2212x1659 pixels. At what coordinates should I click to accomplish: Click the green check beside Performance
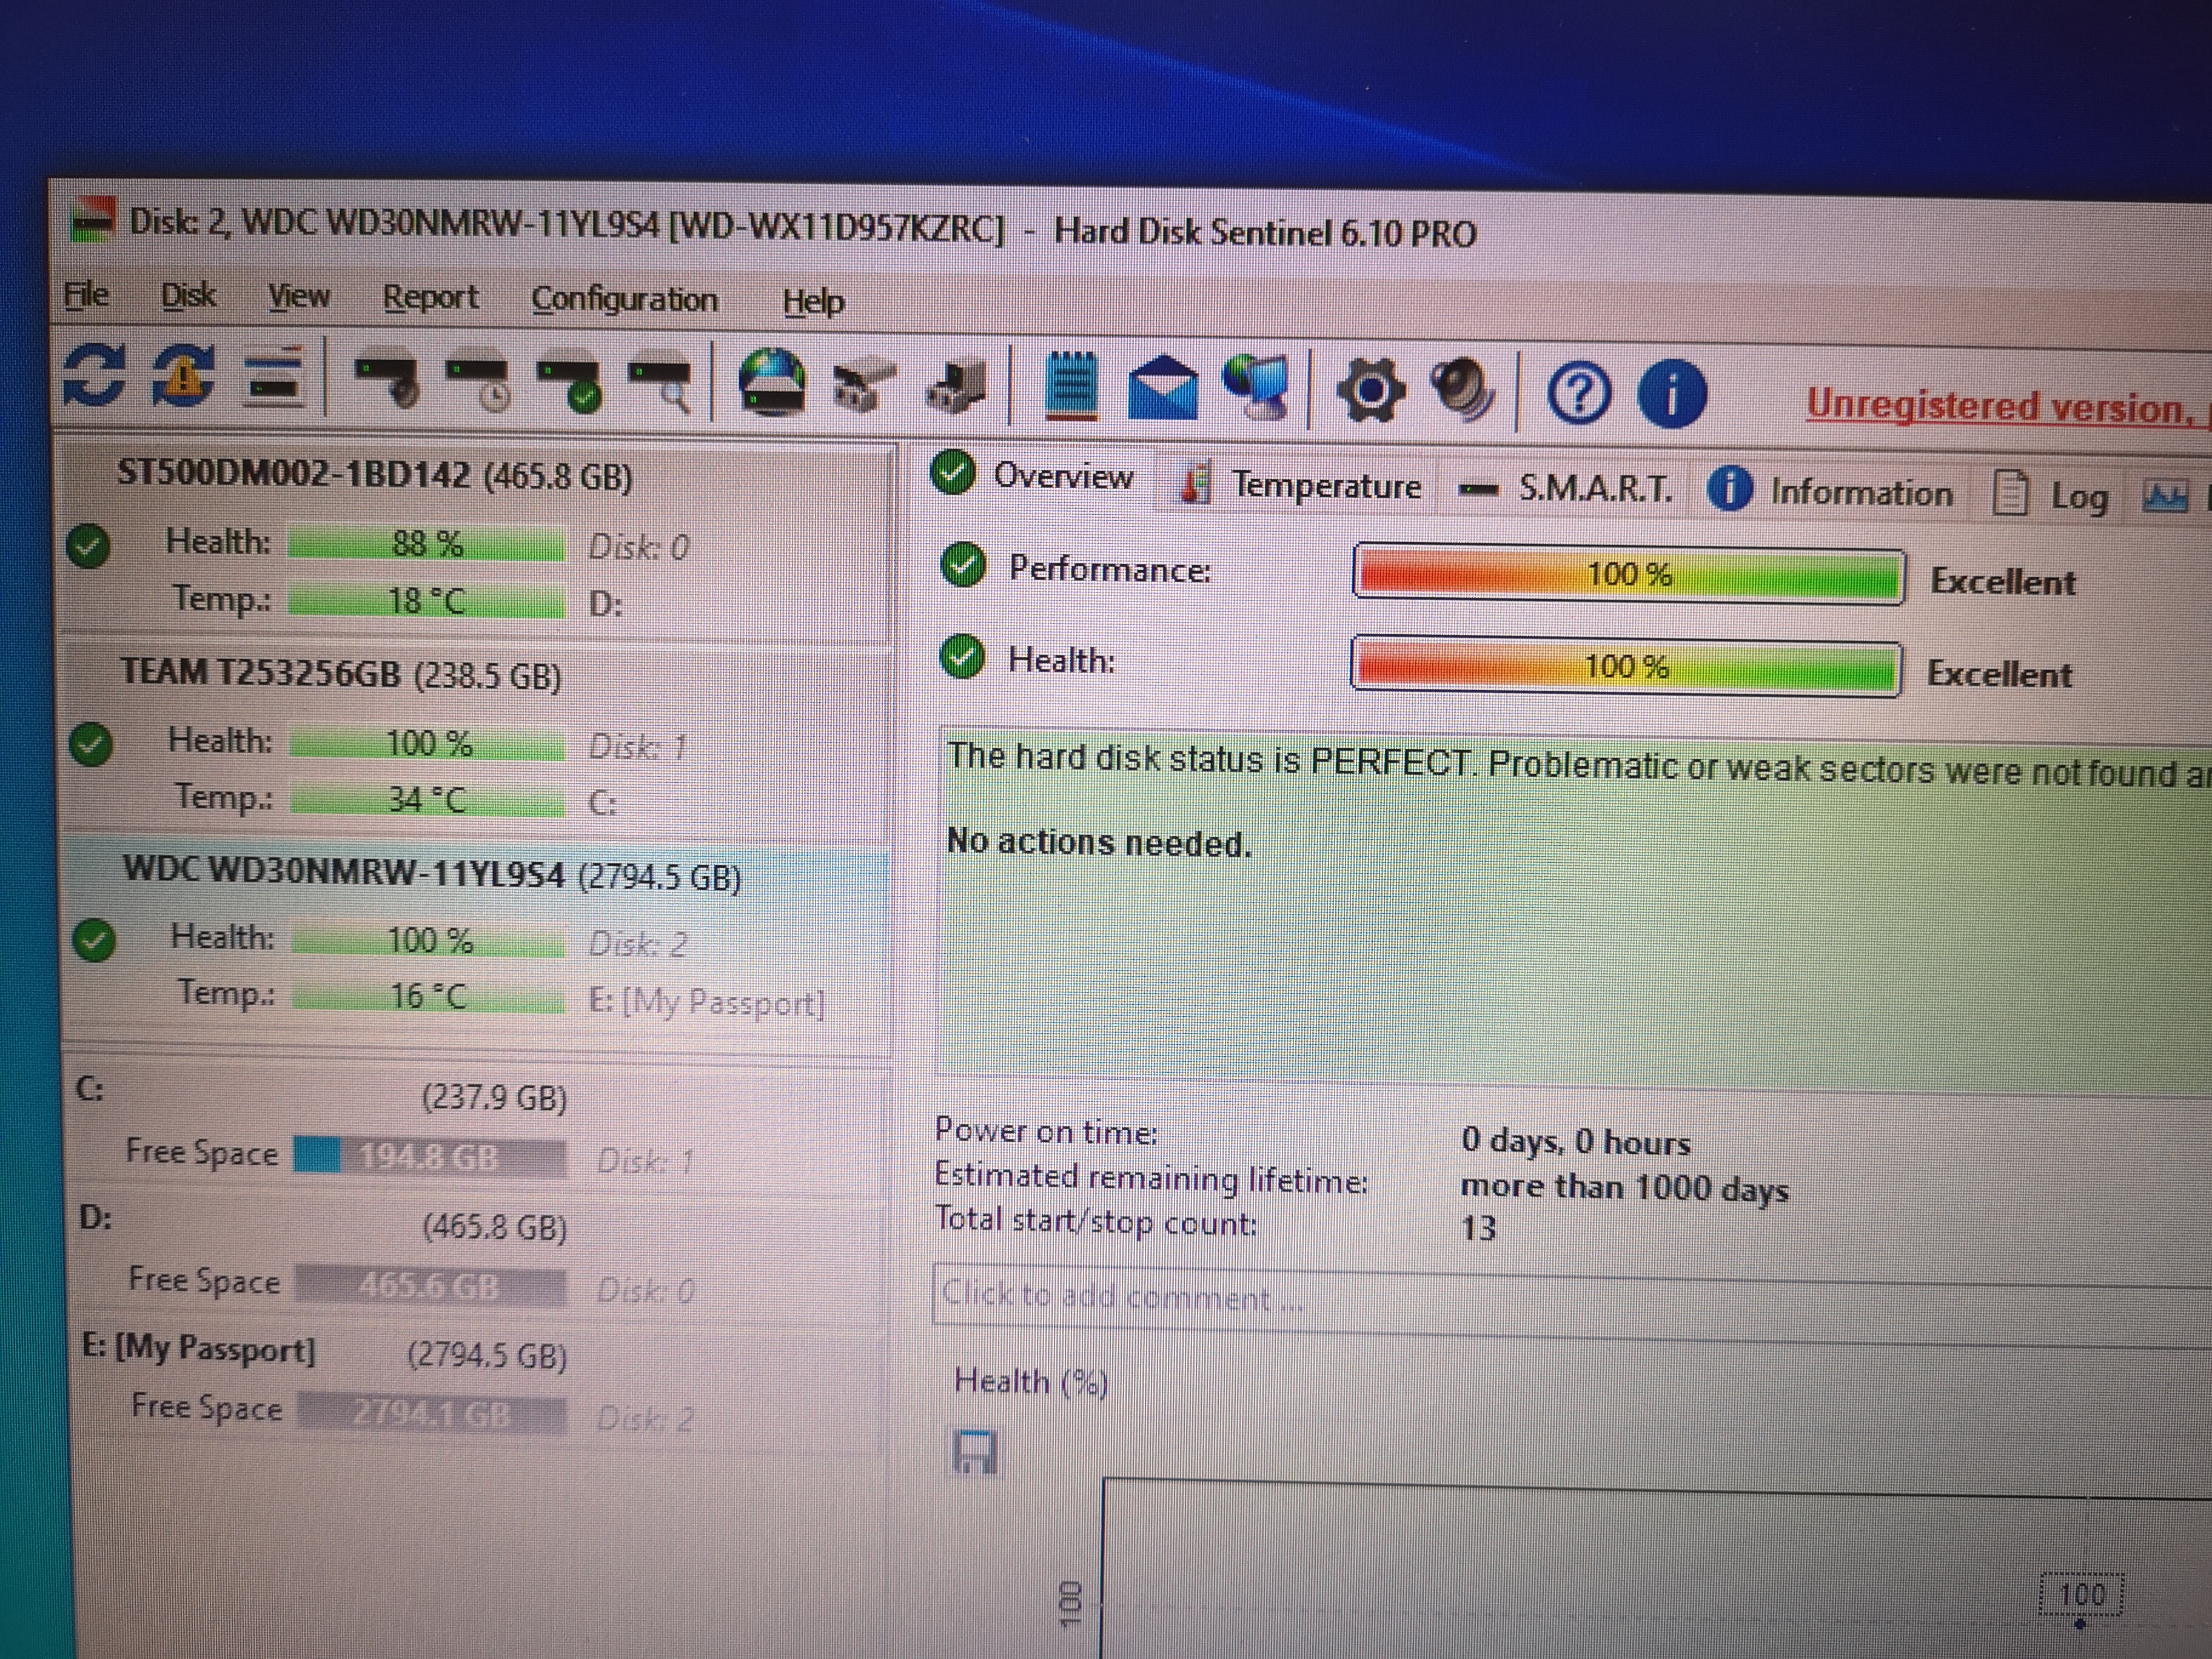(964, 566)
